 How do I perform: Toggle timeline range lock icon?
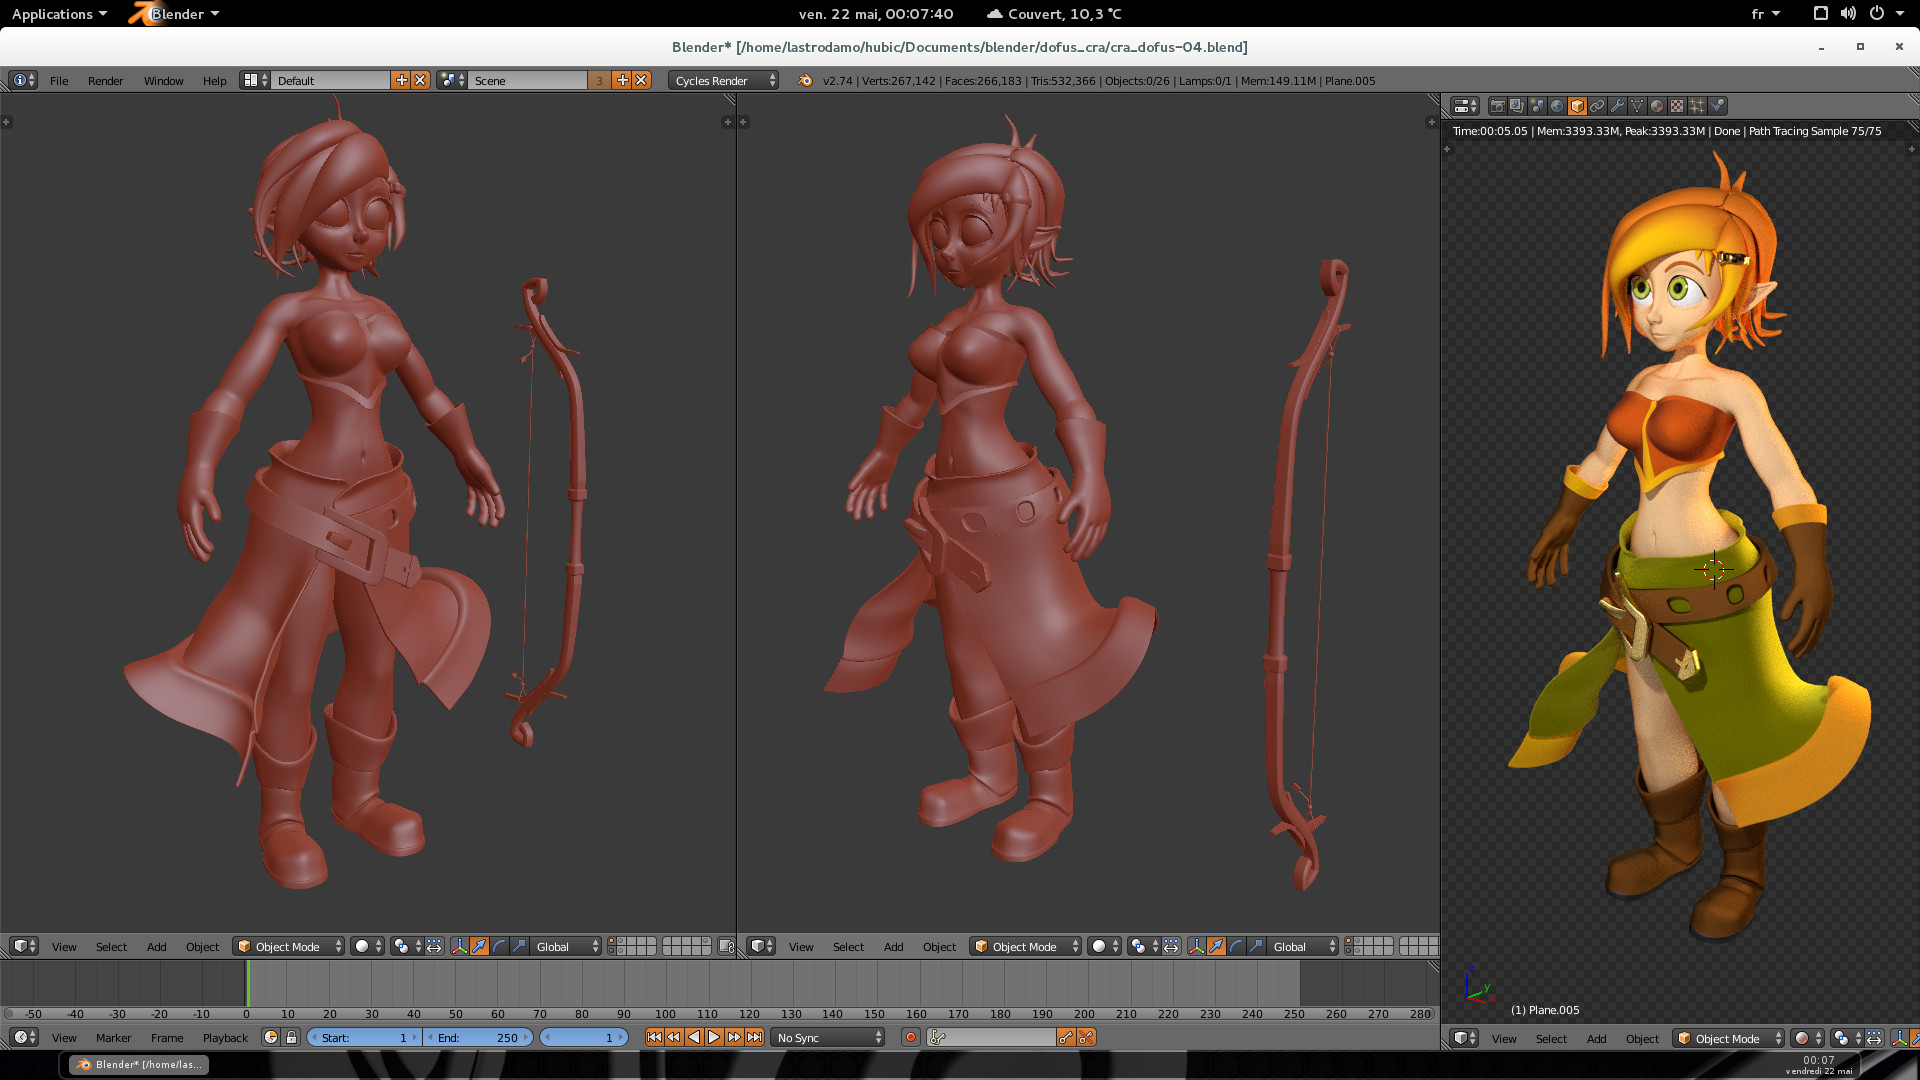(291, 1037)
